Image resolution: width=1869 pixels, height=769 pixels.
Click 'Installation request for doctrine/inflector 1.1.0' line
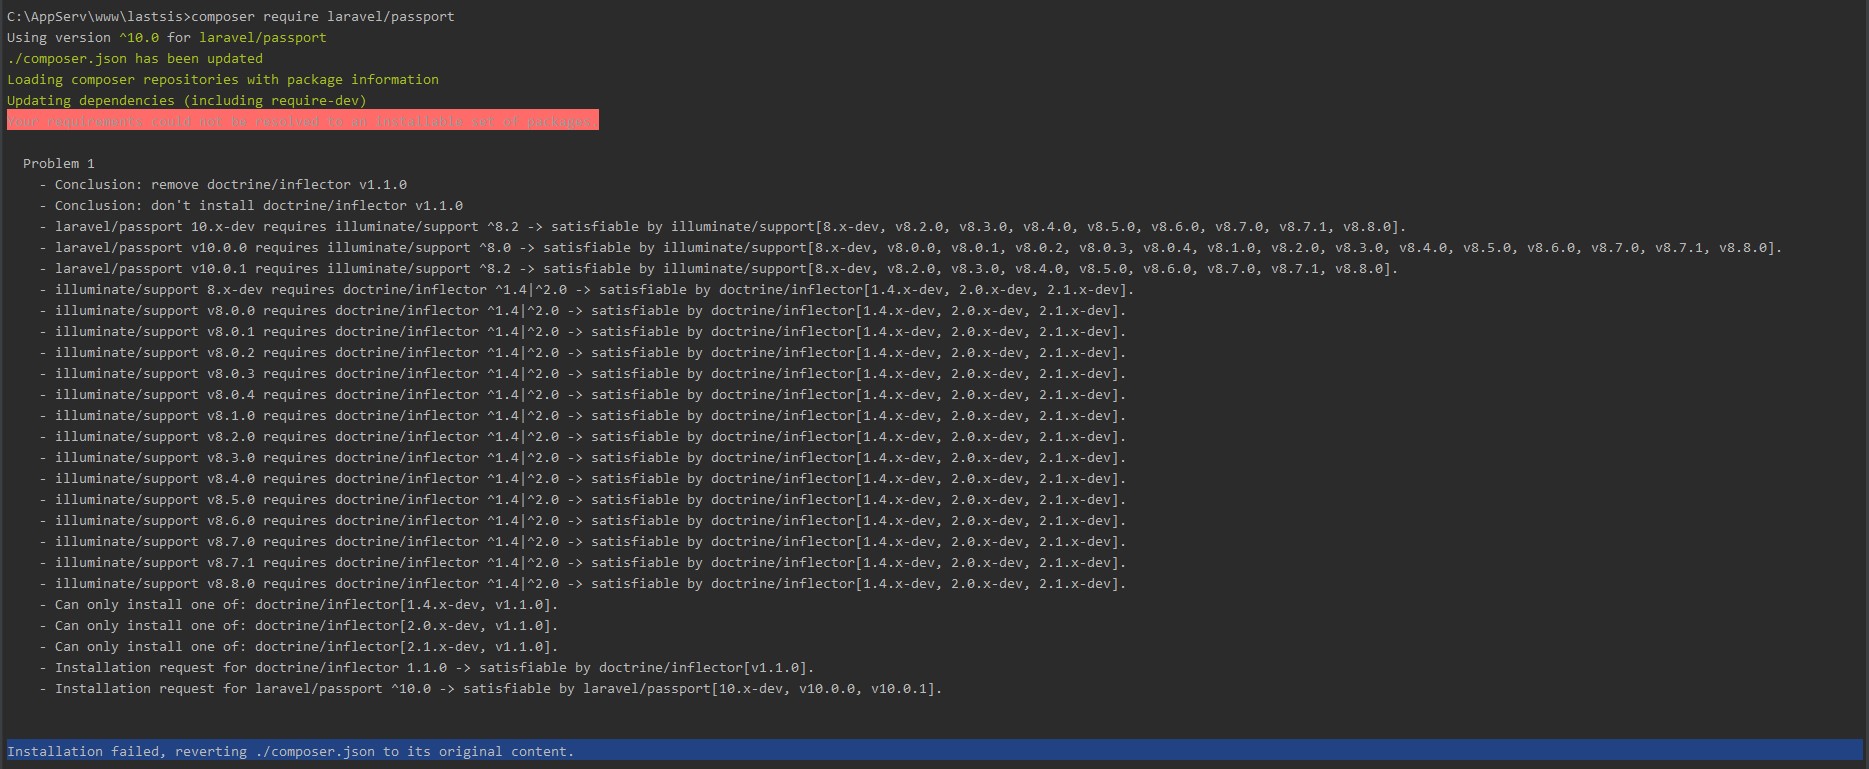point(427,667)
